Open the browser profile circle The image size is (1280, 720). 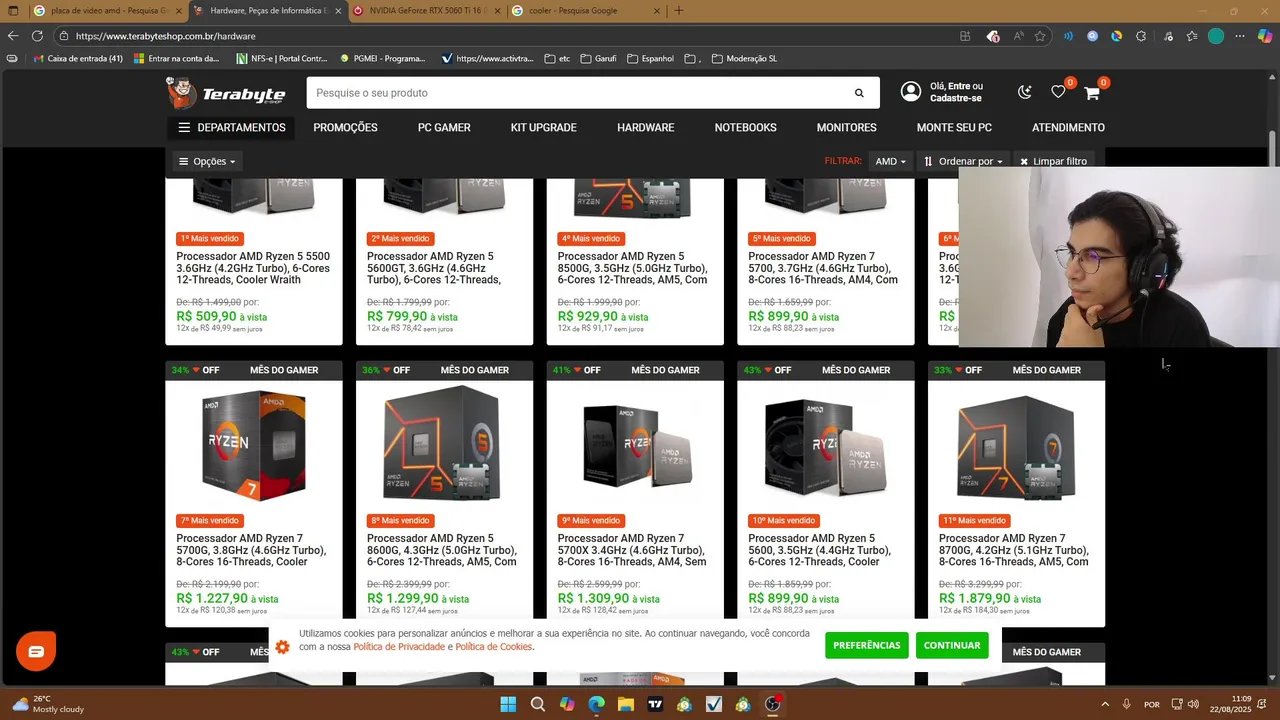point(1216,36)
